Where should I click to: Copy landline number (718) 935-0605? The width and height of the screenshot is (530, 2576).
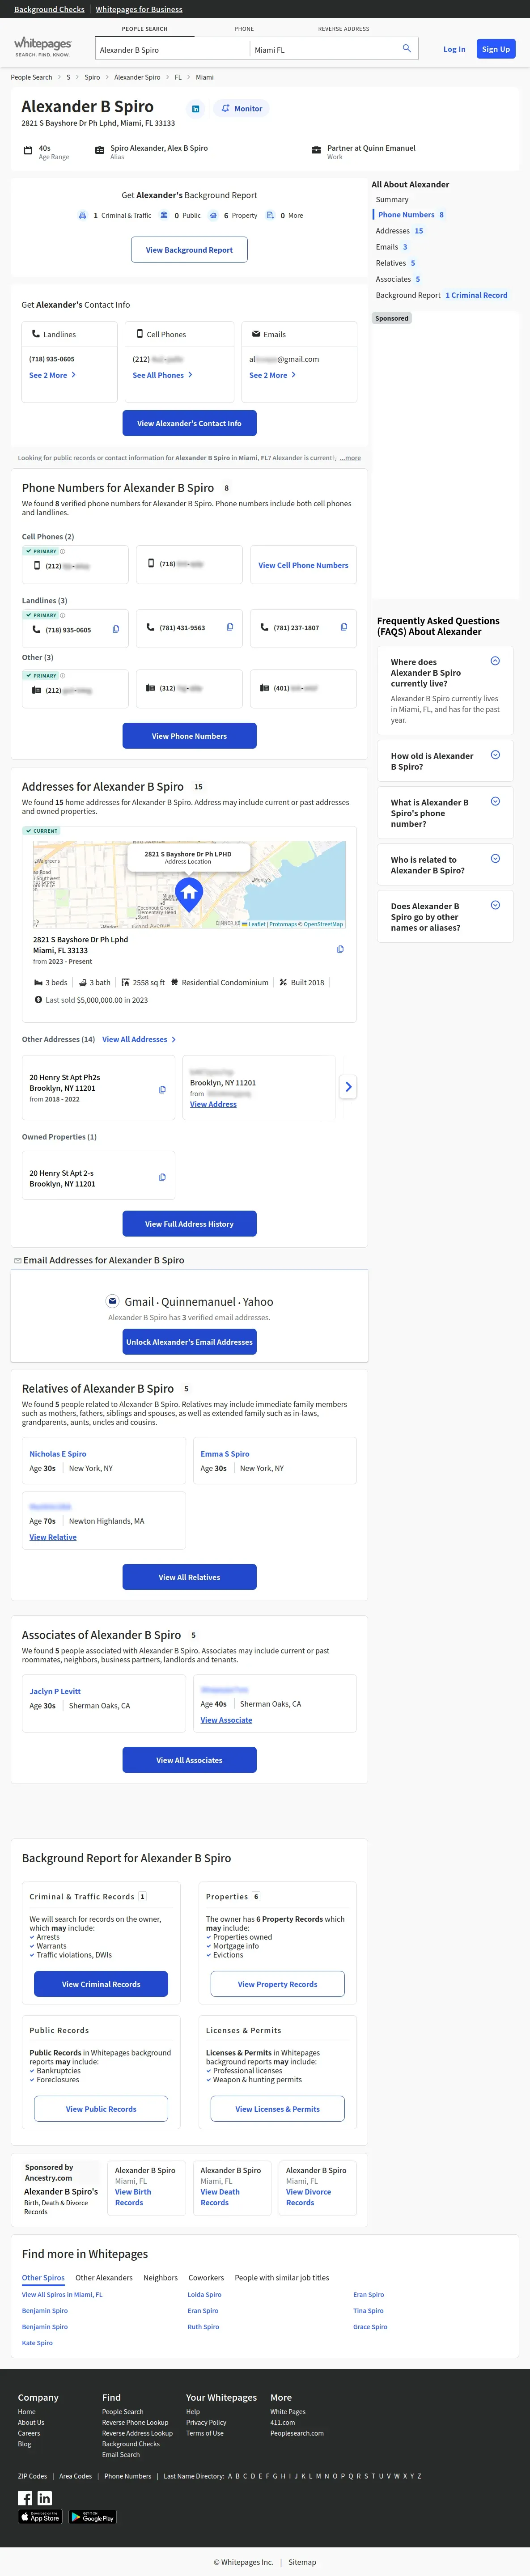(x=116, y=629)
